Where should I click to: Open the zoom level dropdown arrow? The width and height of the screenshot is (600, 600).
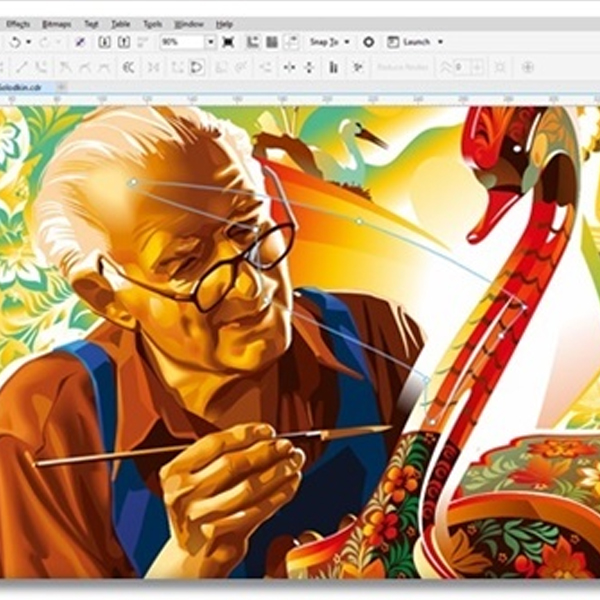[x=210, y=42]
